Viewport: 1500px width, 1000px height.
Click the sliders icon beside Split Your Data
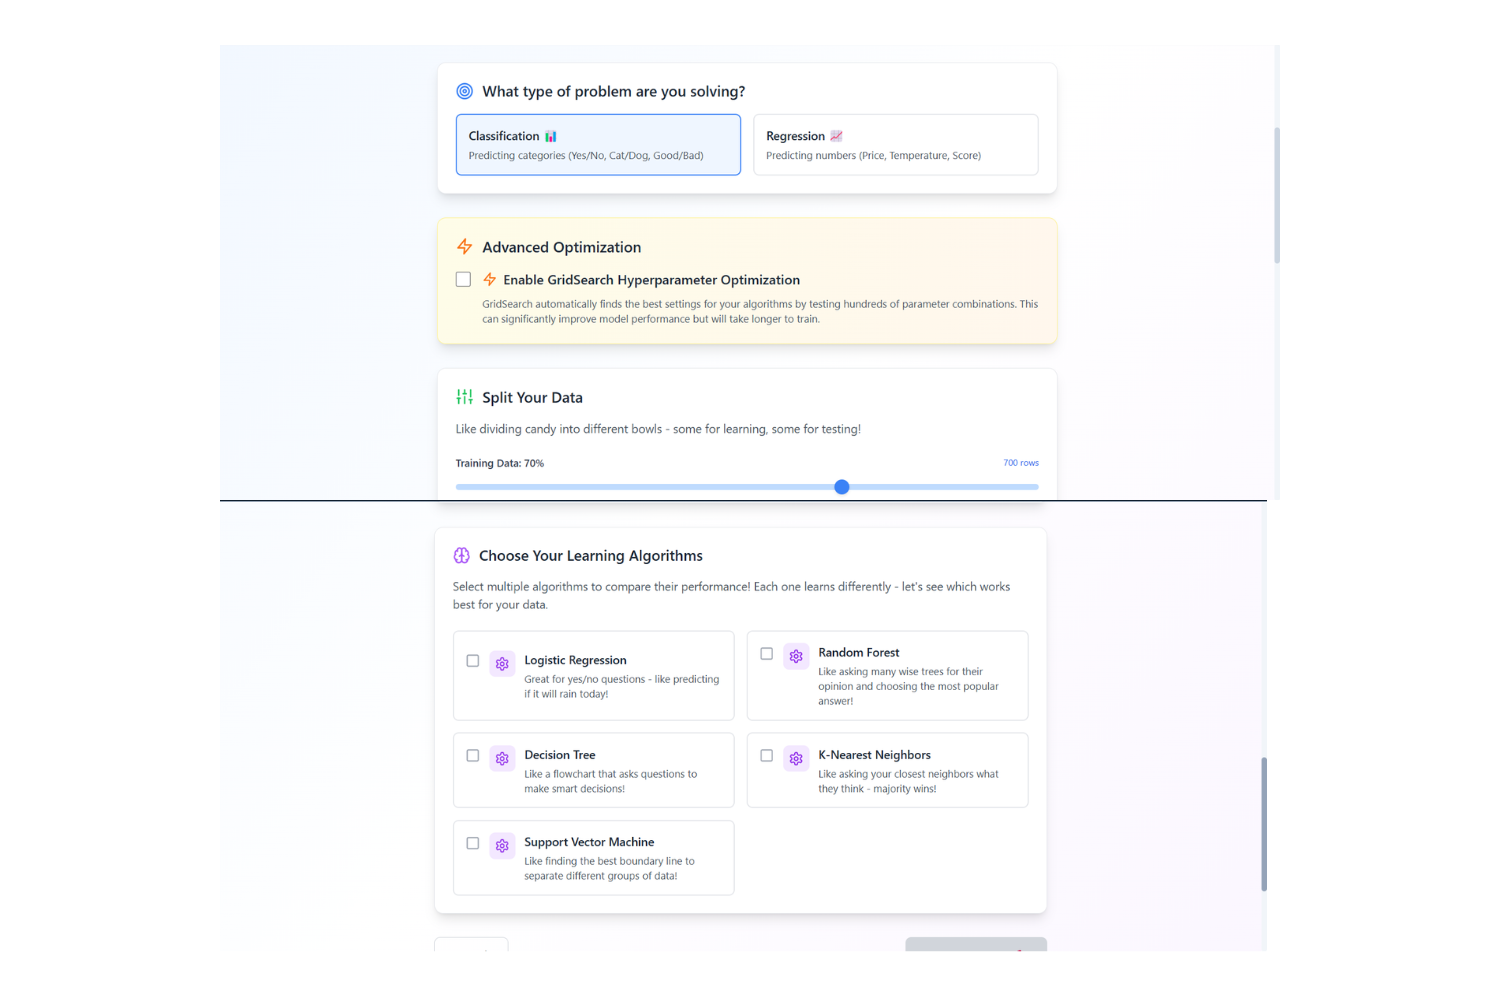pos(465,397)
